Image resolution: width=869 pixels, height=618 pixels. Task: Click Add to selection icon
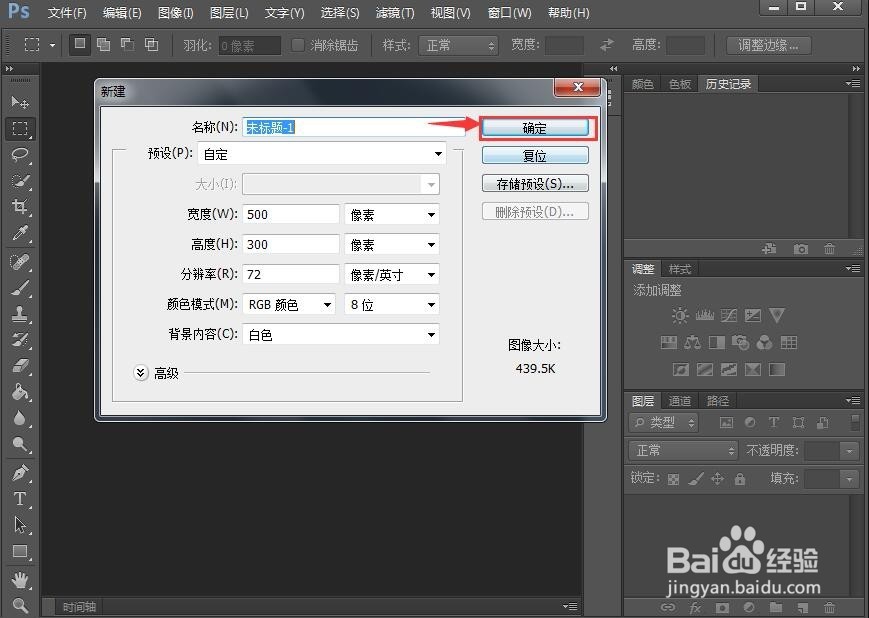coord(104,44)
